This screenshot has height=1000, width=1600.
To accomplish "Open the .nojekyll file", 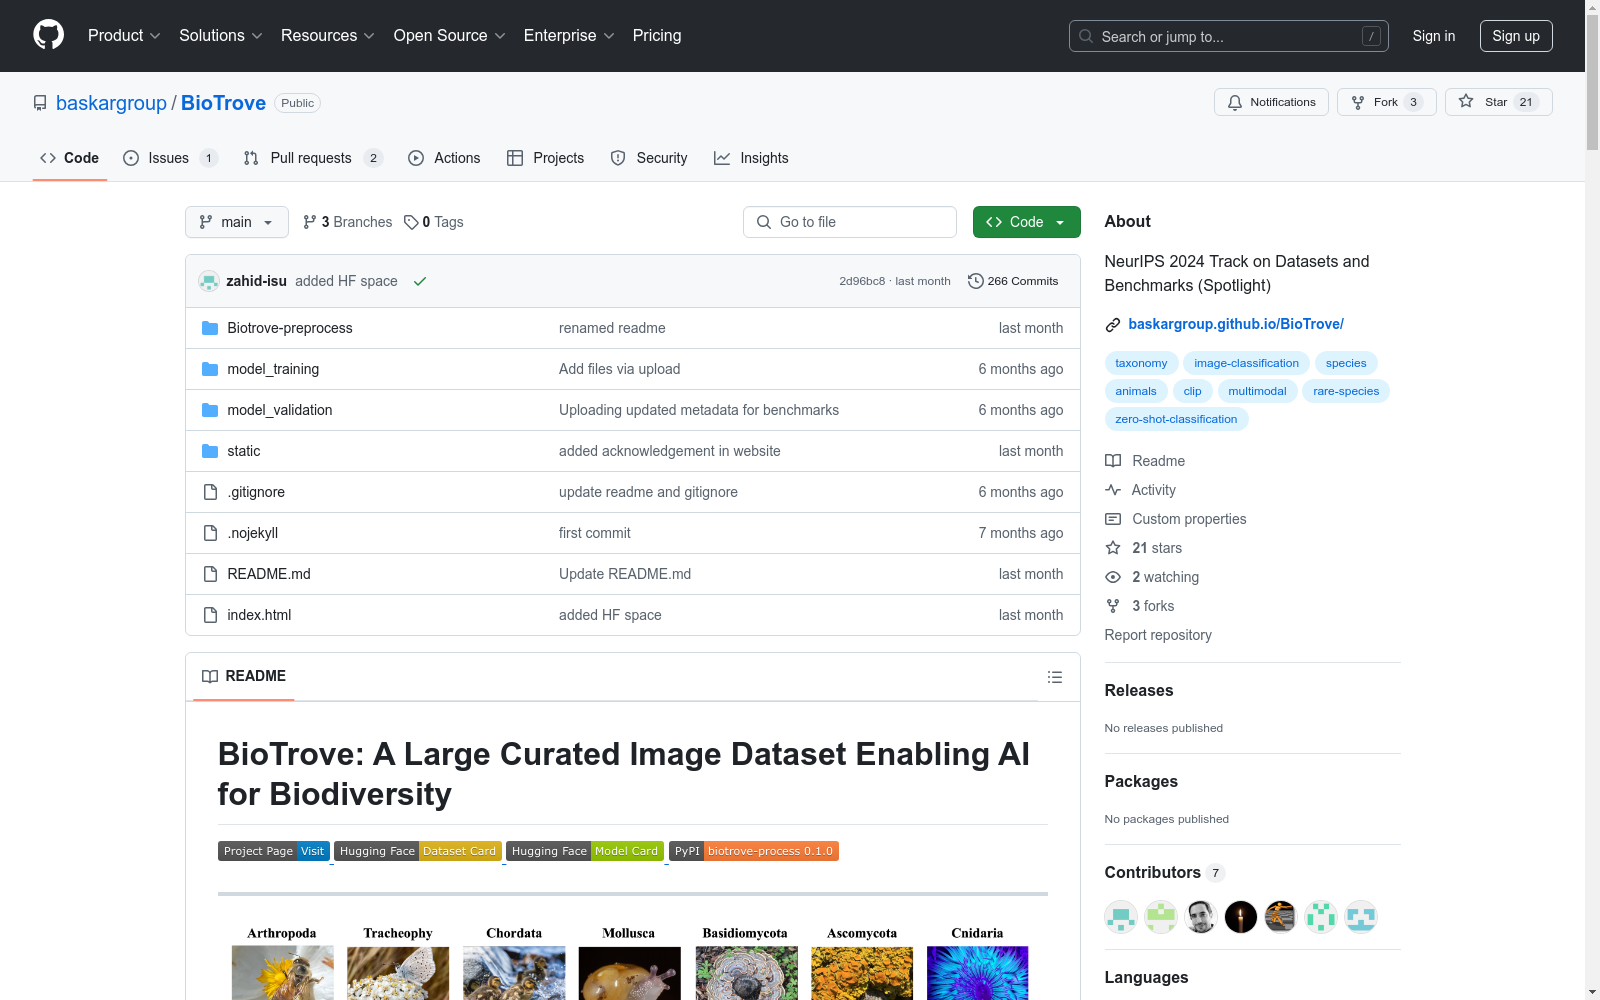I will pos(253,533).
